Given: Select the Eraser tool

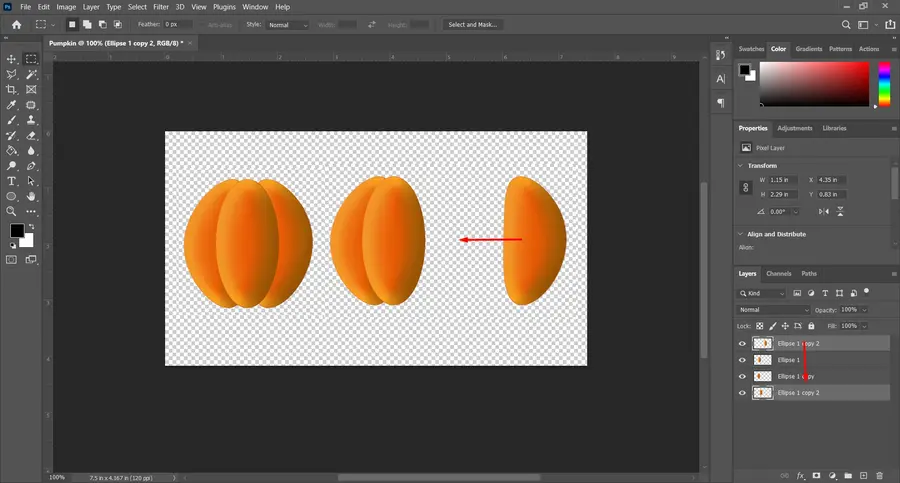Looking at the screenshot, I should click(31, 136).
